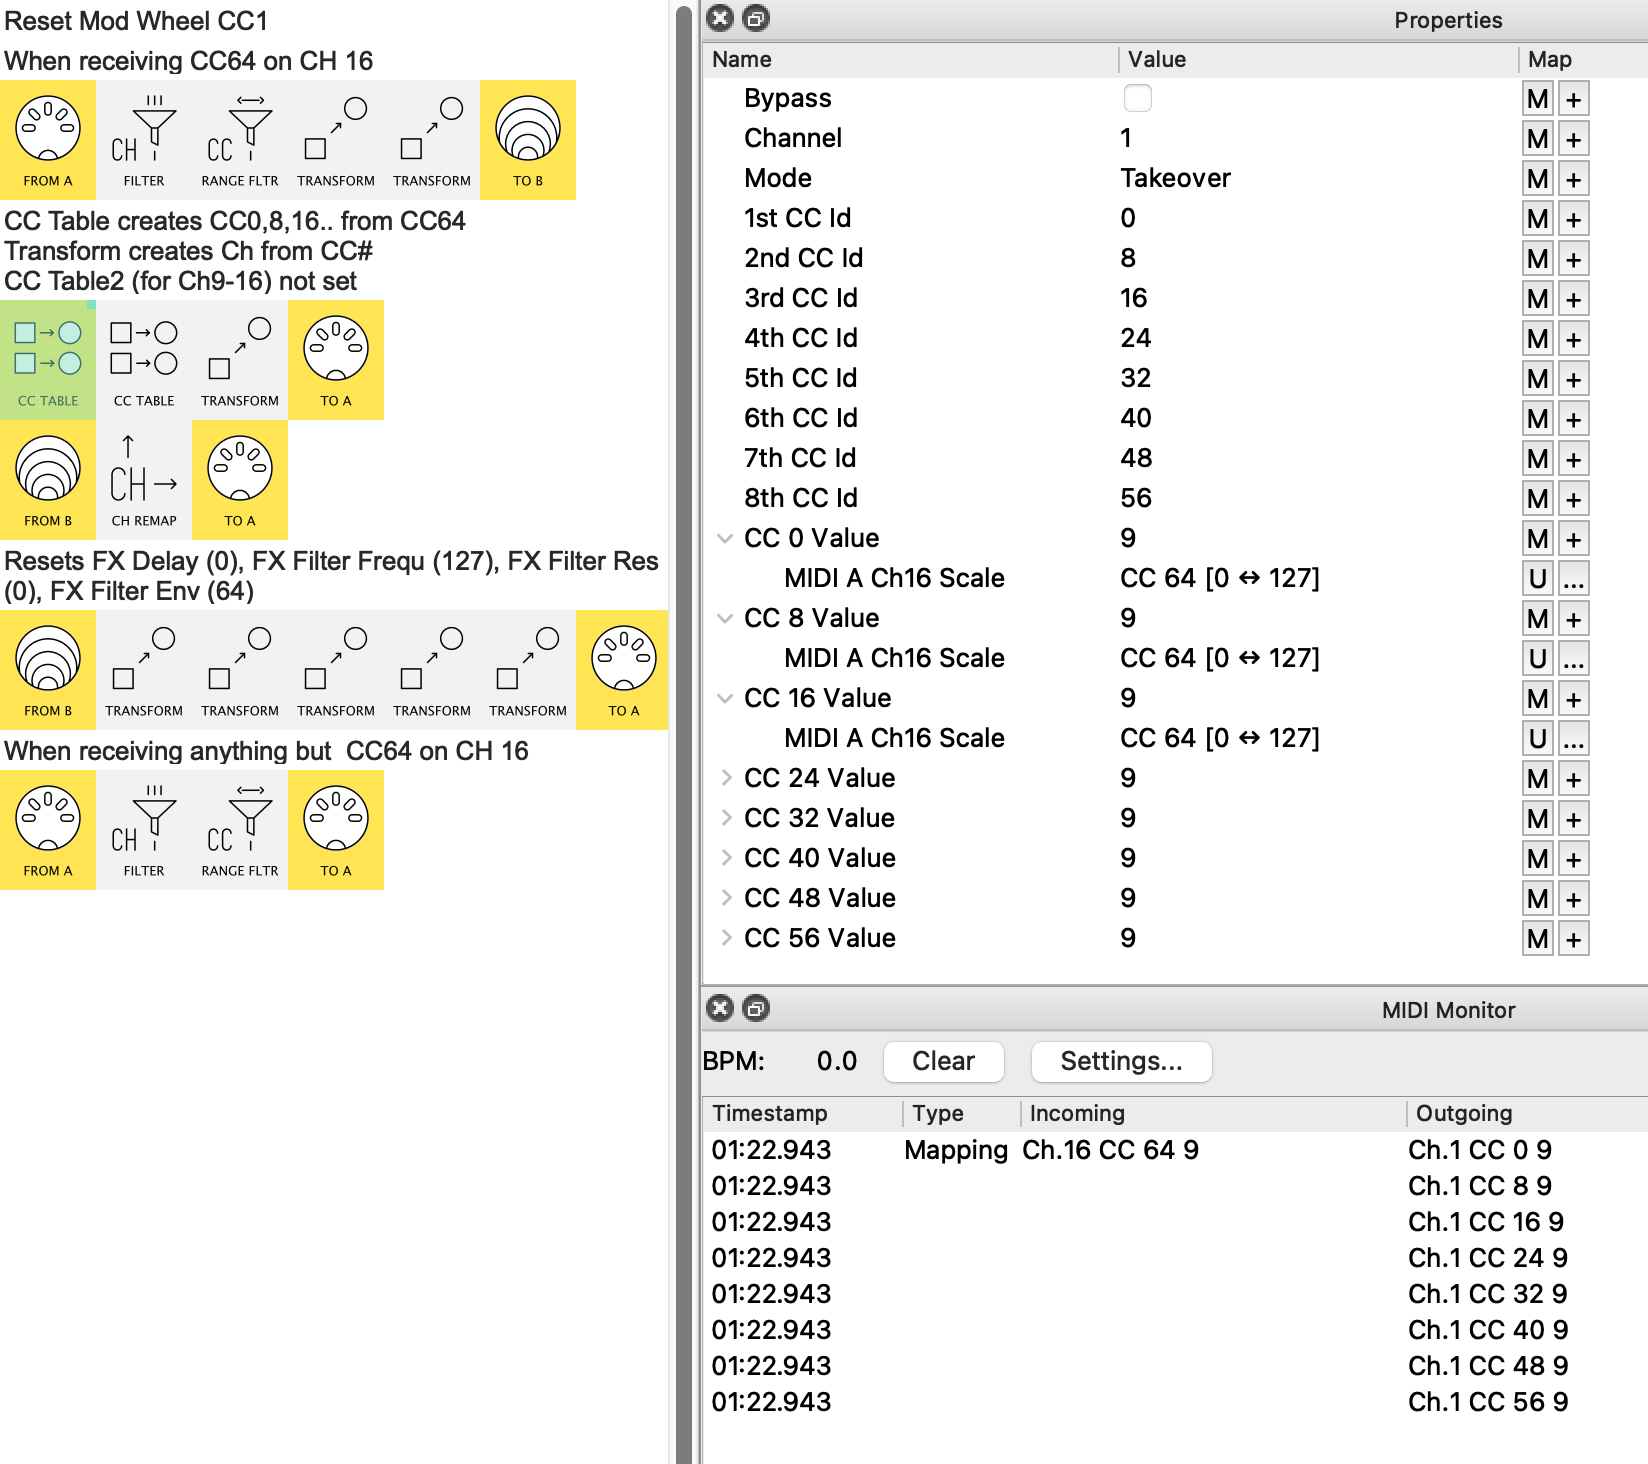
Task: Click the Name column header in Properties
Action: 742,60
